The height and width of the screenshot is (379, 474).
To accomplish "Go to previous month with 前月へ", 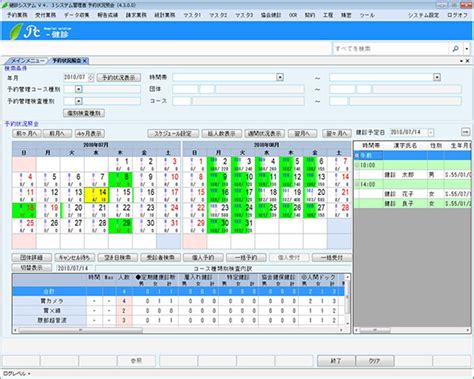I will [x=57, y=133].
